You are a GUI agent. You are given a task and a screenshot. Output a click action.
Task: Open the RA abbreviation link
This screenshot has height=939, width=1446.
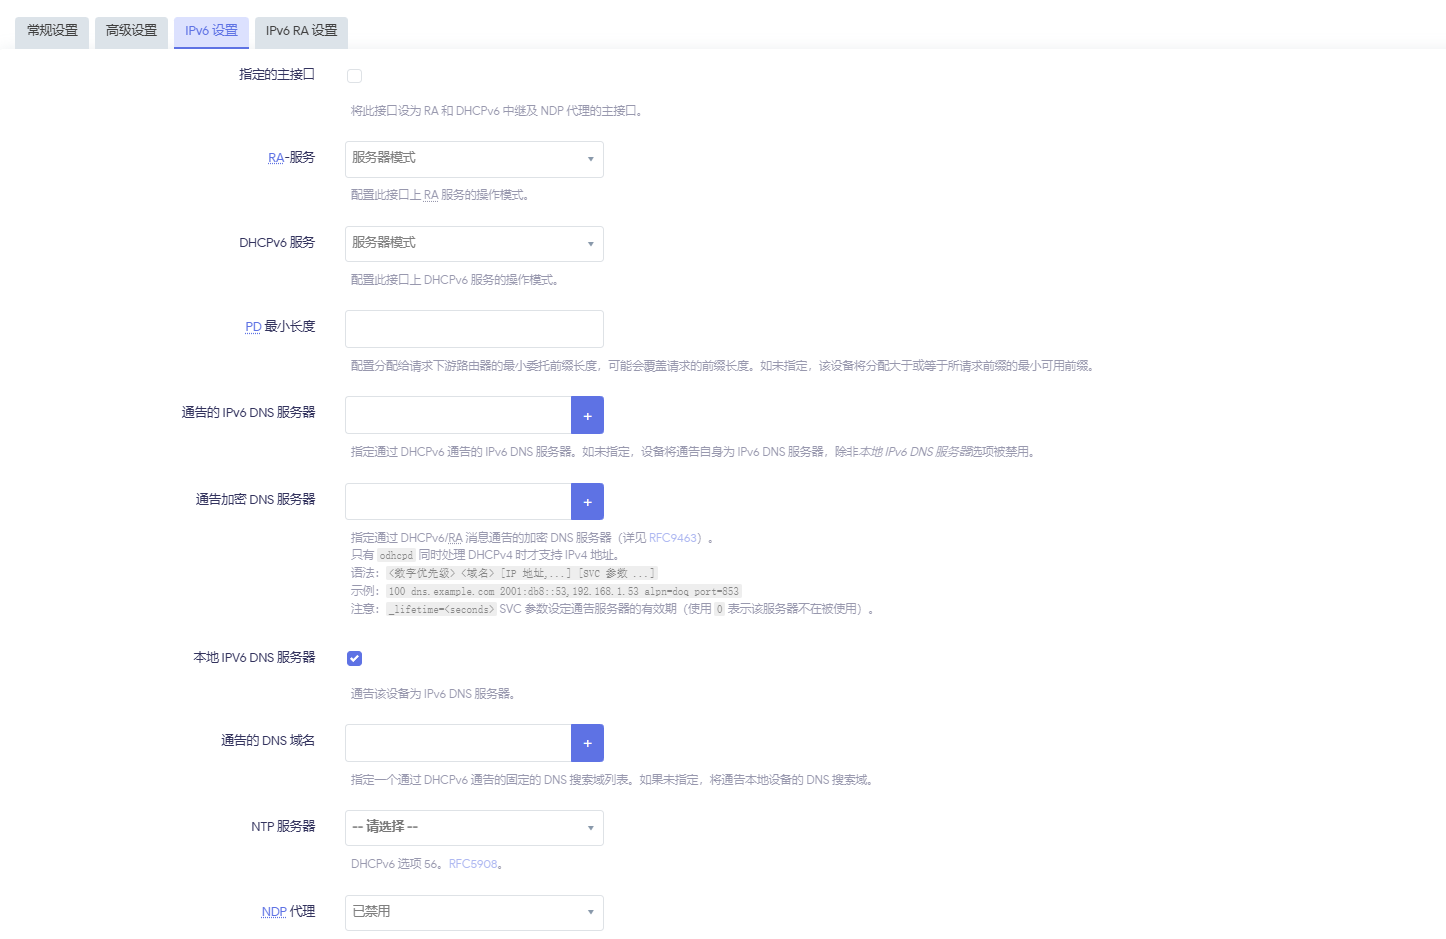pyautogui.click(x=274, y=157)
